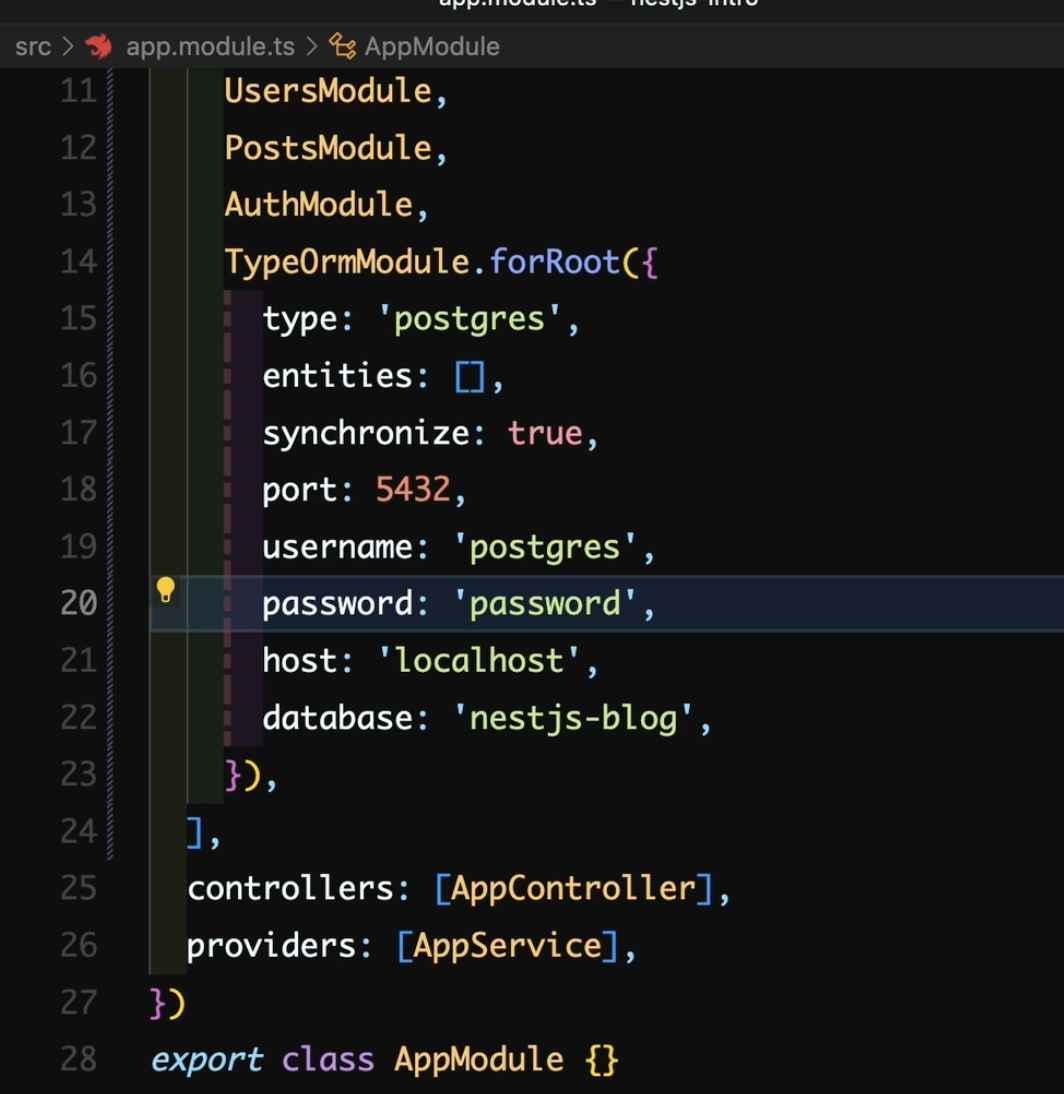Click on 'TypeOrmModule' identifier

(x=347, y=262)
